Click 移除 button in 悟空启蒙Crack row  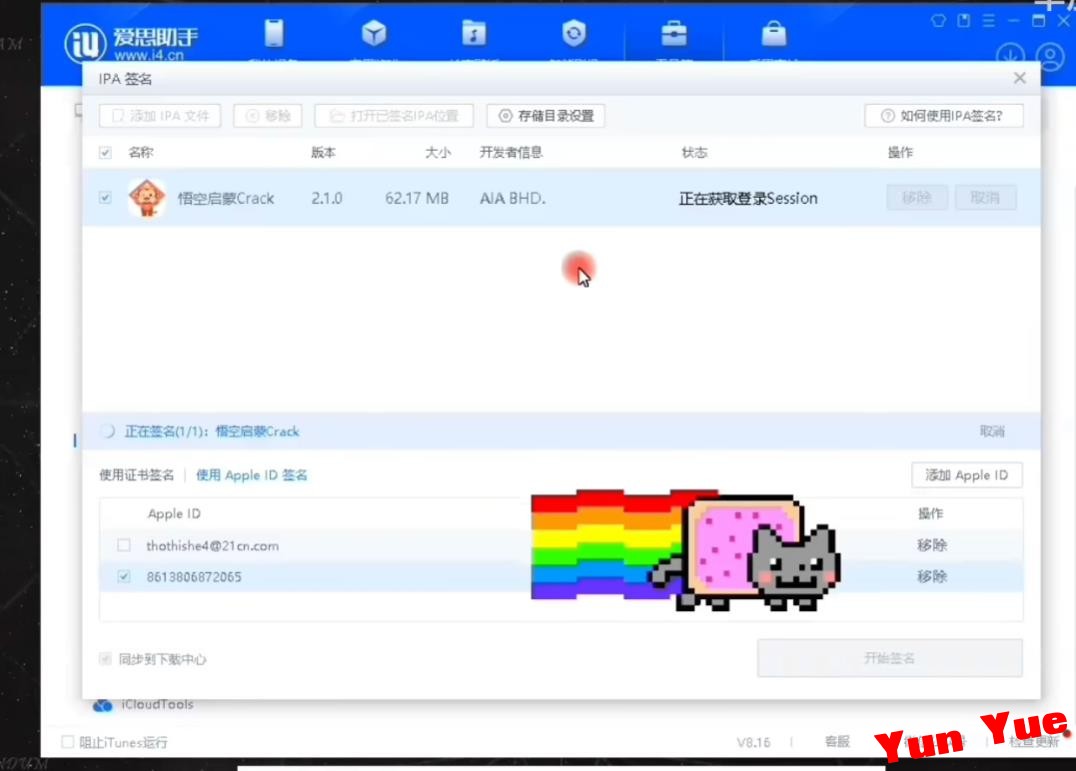pyautogui.click(x=917, y=198)
